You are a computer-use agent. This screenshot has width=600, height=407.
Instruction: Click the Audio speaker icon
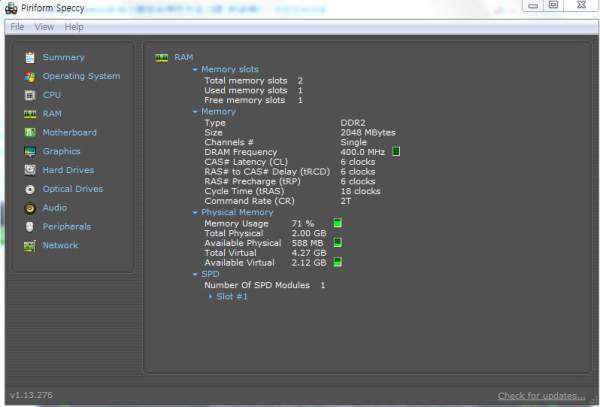[30, 208]
